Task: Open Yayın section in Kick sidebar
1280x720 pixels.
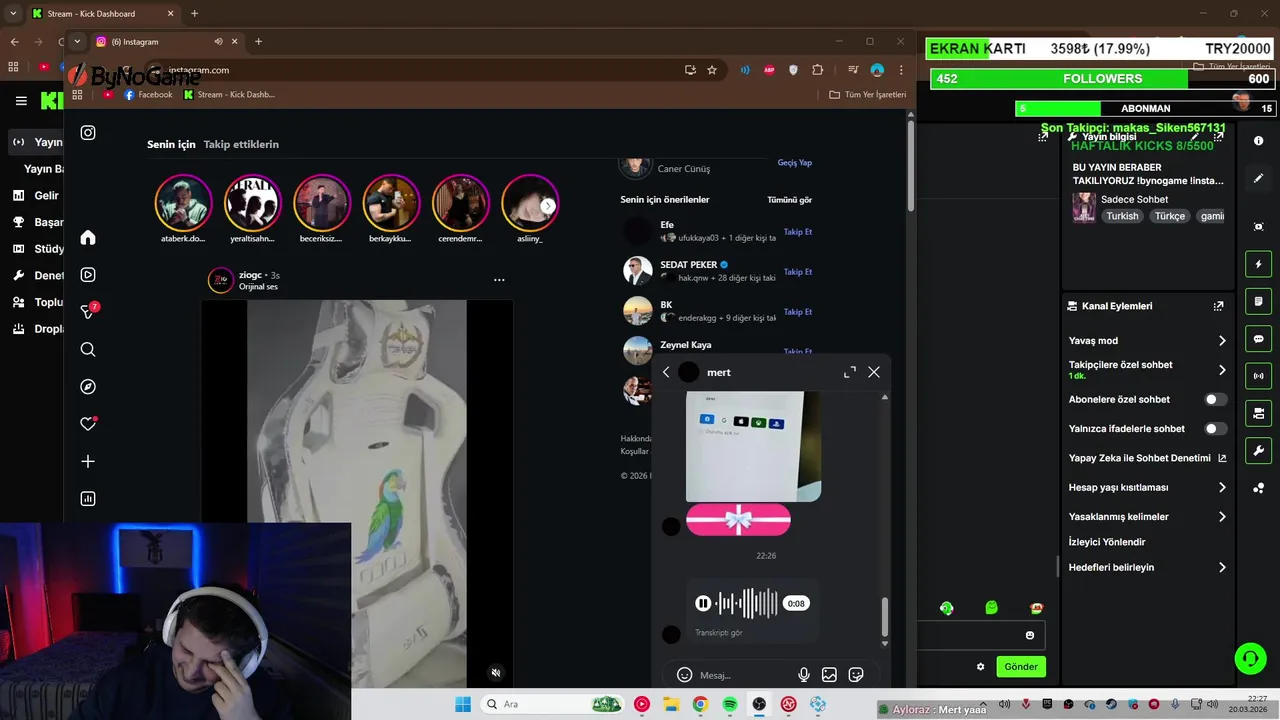Action: [x=36, y=142]
